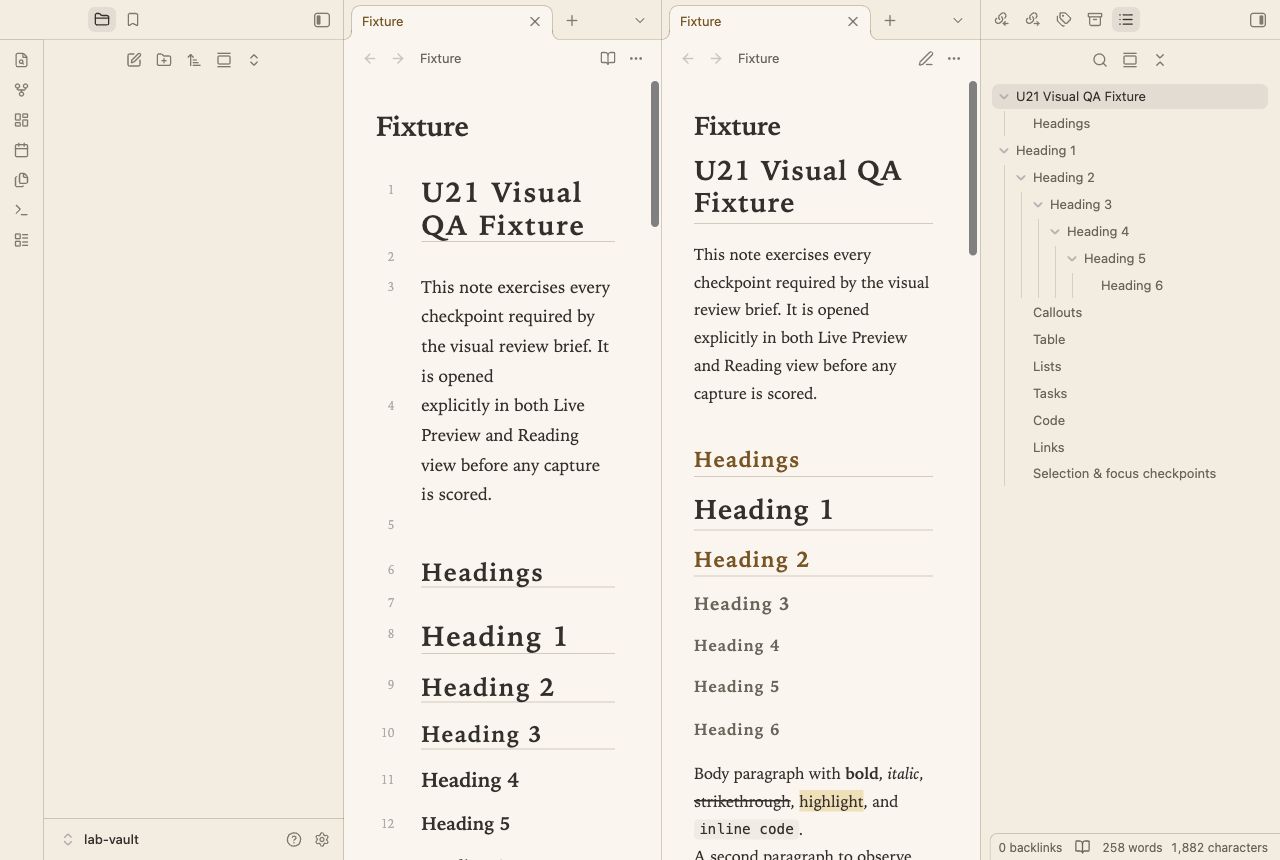The image size is (1280, 860).
Task: Open vault settings gear
Action: tap(322, 840)
